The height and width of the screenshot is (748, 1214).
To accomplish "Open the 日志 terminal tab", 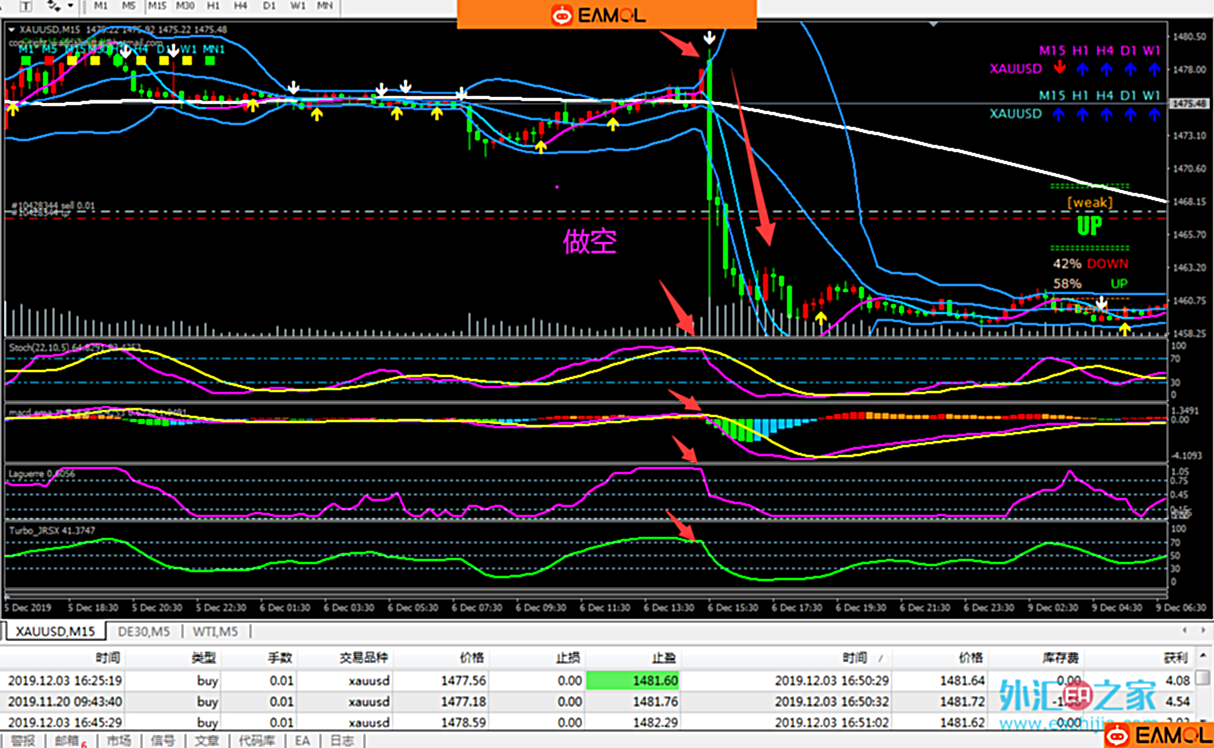I will [x=341, y=741].
